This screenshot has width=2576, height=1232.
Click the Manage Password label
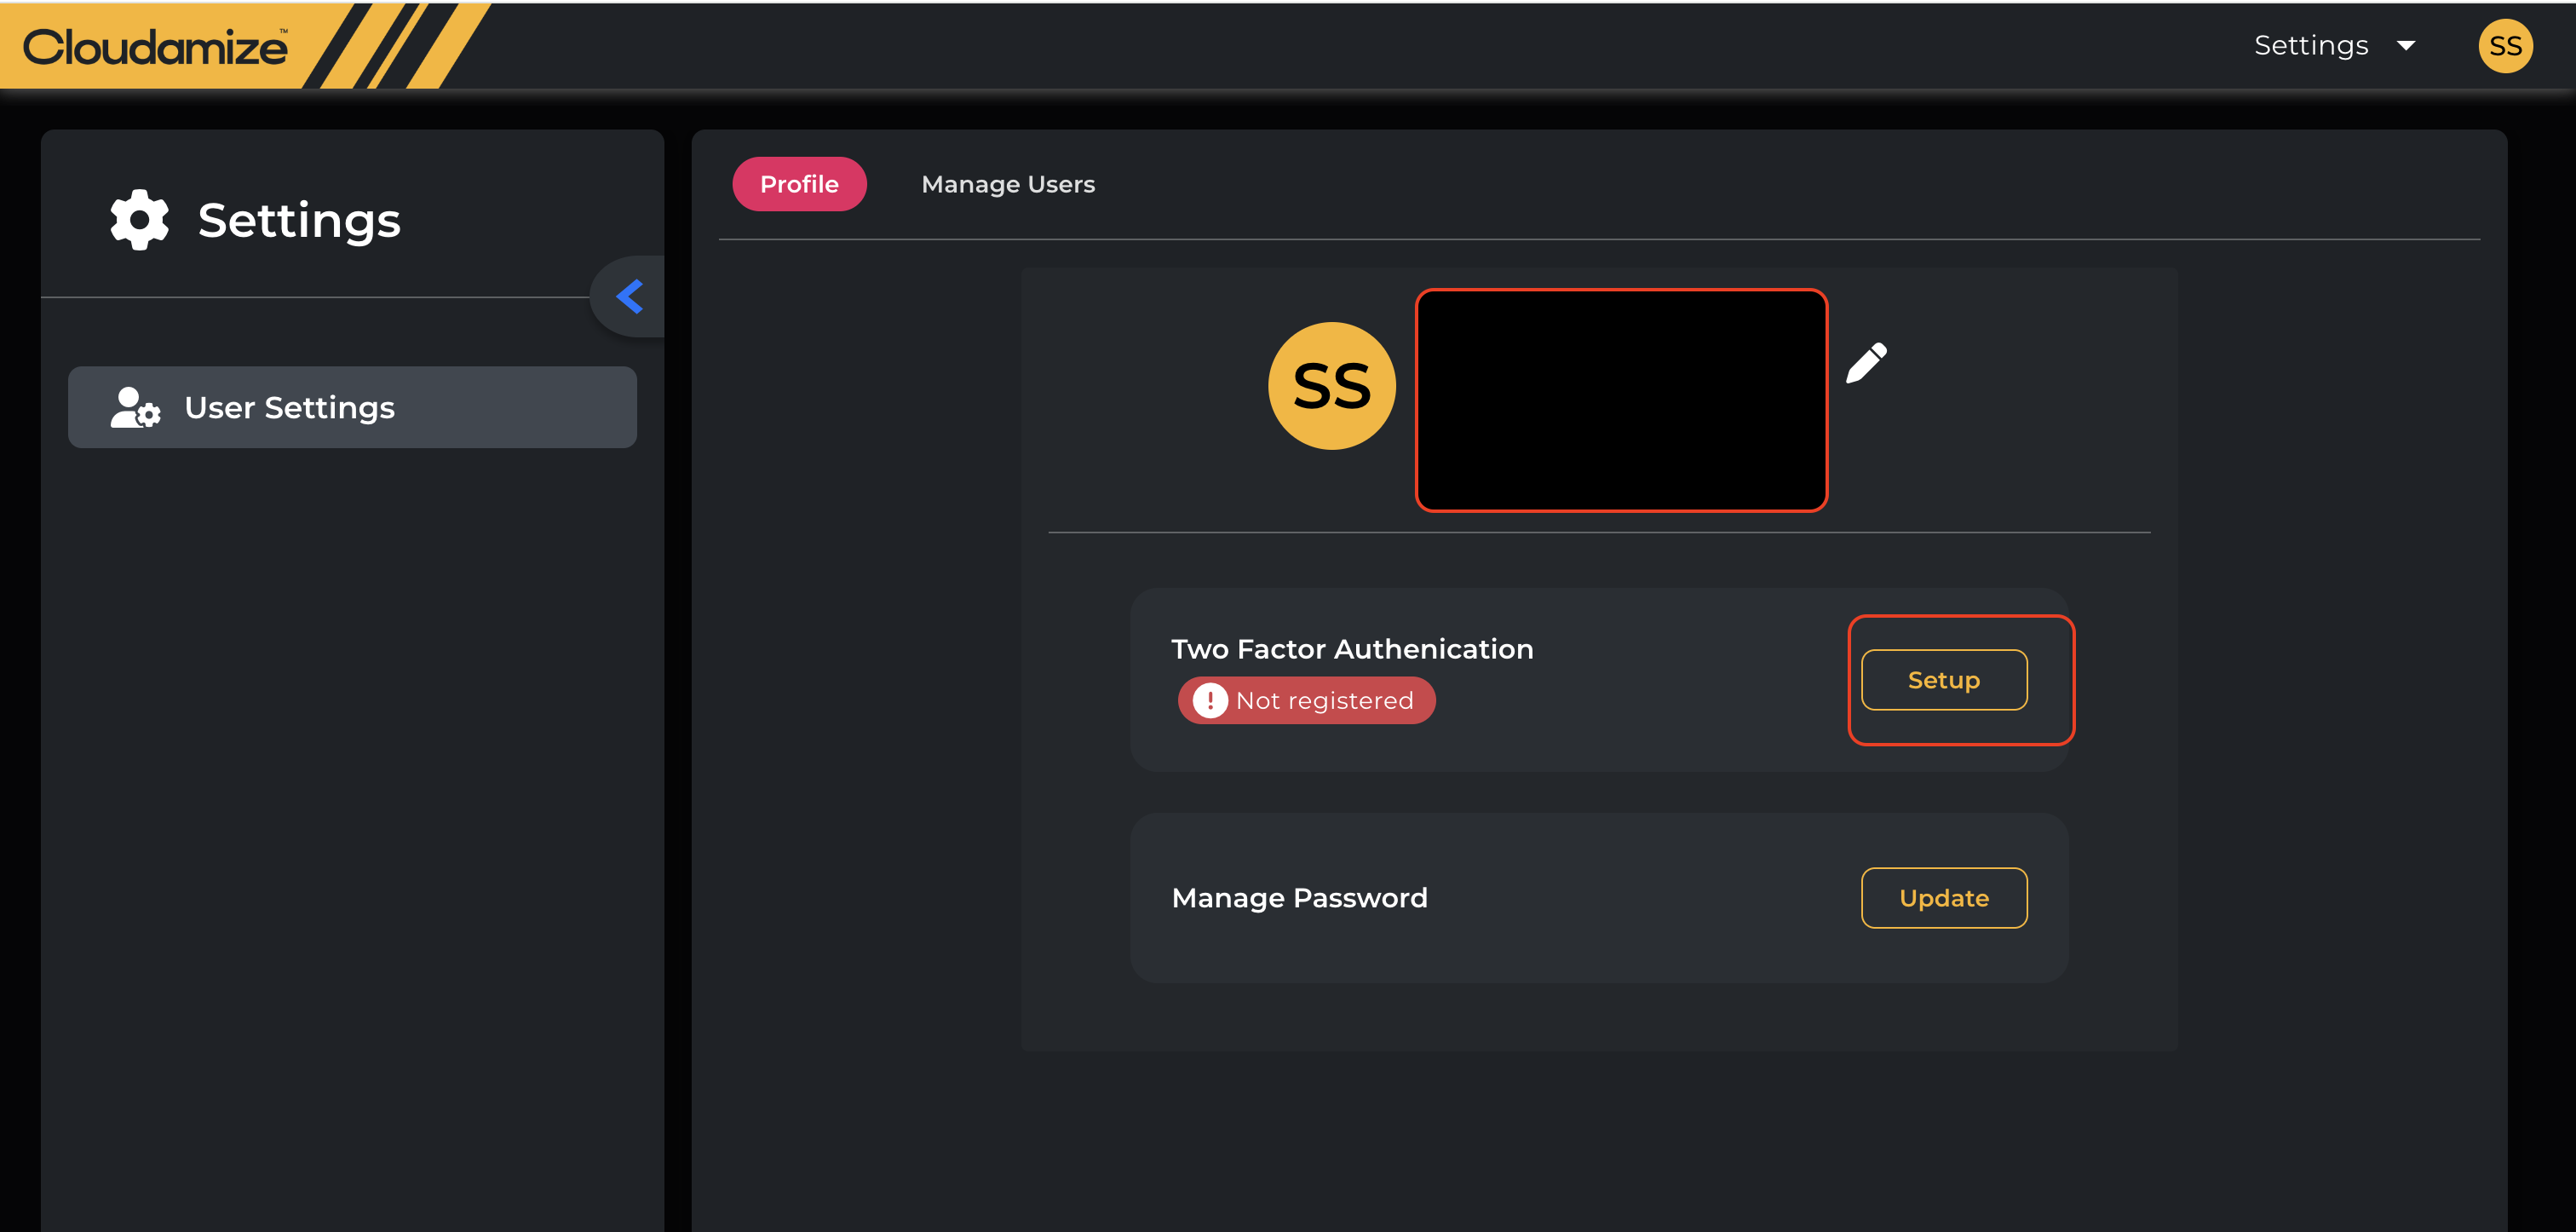(x=1299, y=898)
